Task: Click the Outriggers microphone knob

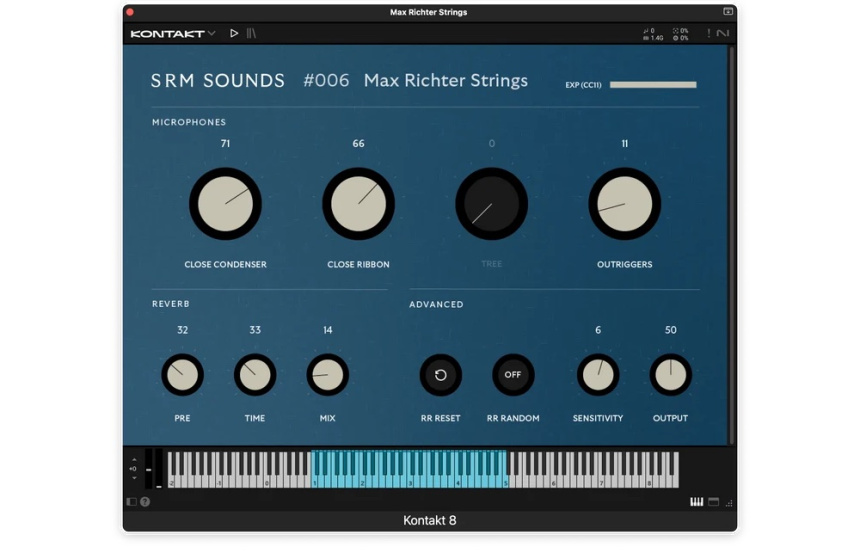Action: [x=625, y=204]
